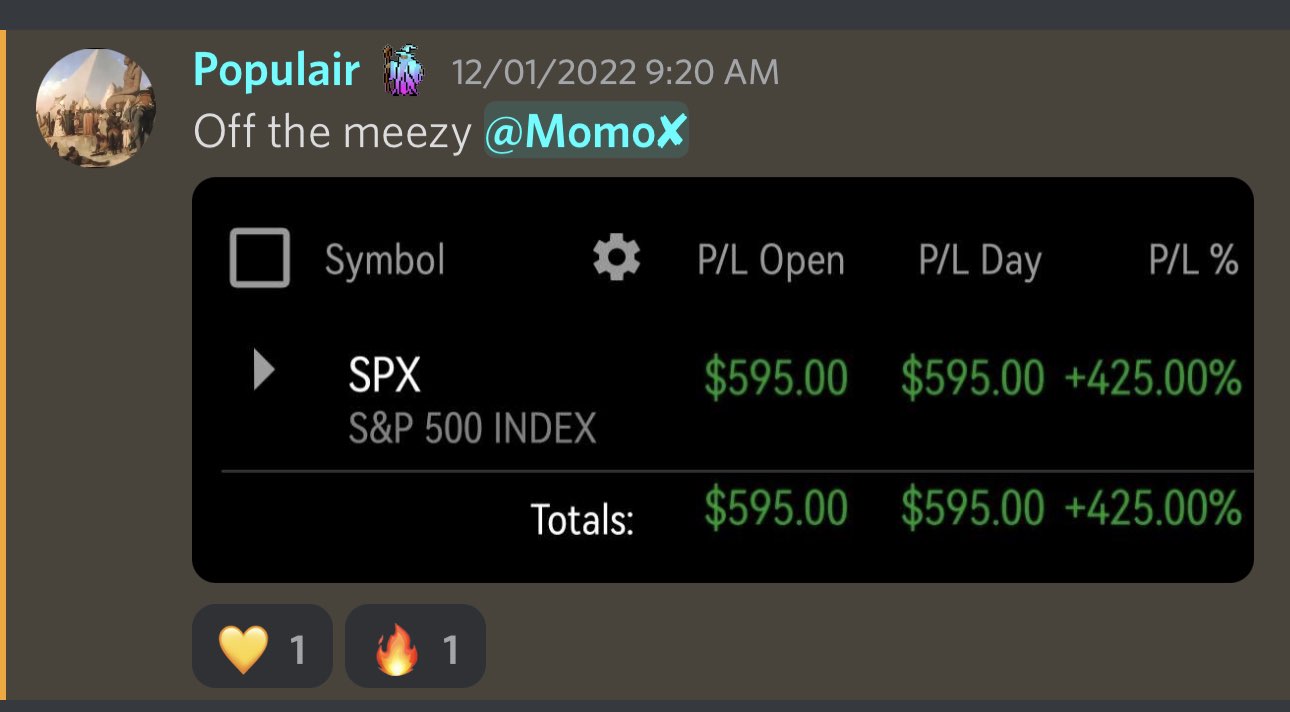Open the symbol column settings gear
This screenshot has width=1290, height=712.
(616, 259)
